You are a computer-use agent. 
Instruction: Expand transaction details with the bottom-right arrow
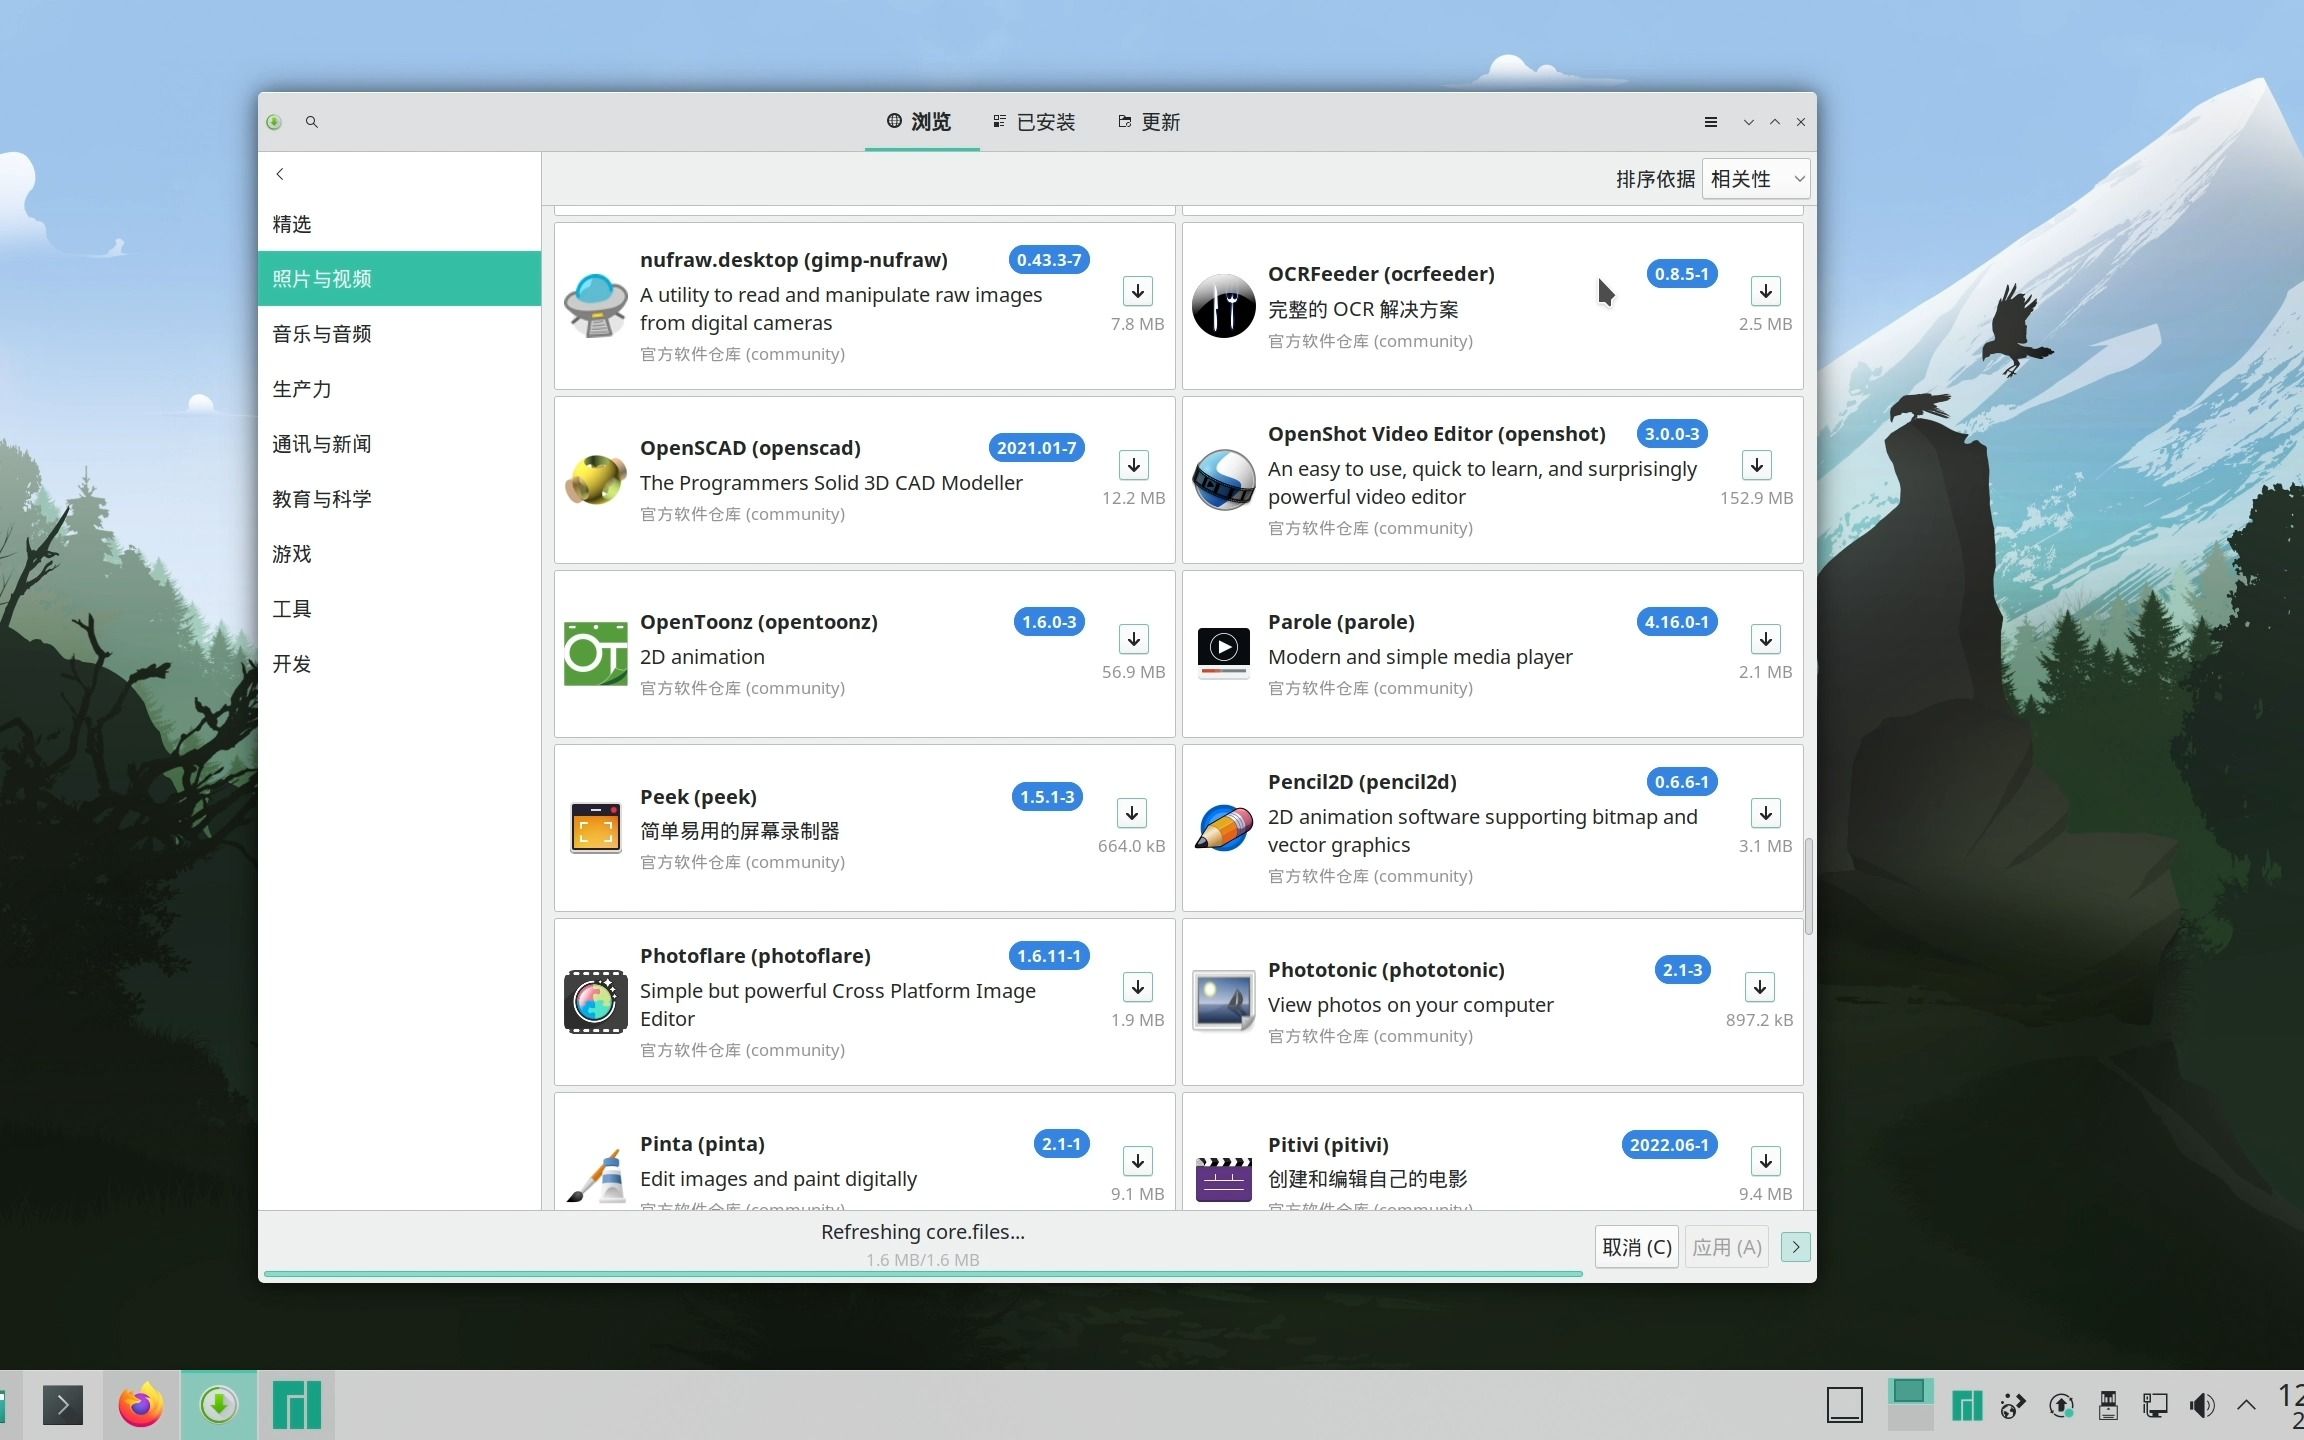coord(1795,1247)
